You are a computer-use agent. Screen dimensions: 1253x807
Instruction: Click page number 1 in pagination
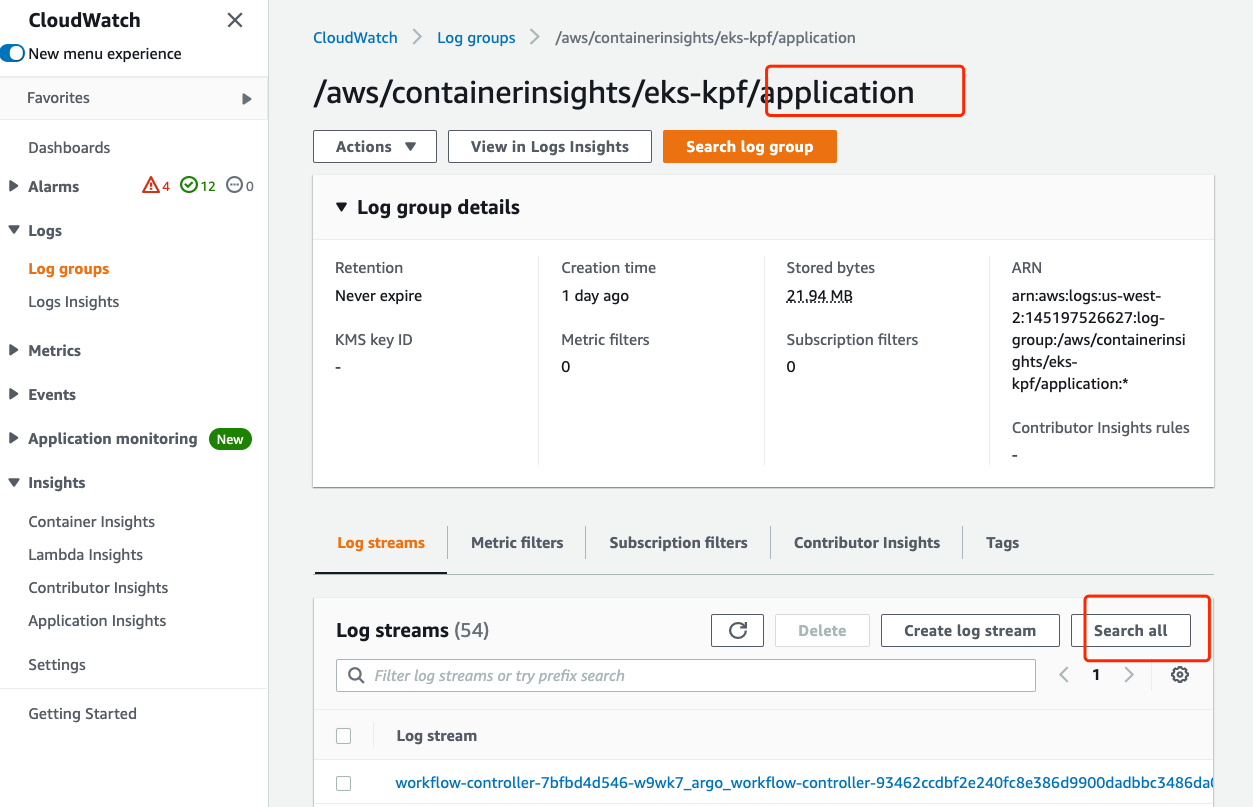tap(1096, 675)
